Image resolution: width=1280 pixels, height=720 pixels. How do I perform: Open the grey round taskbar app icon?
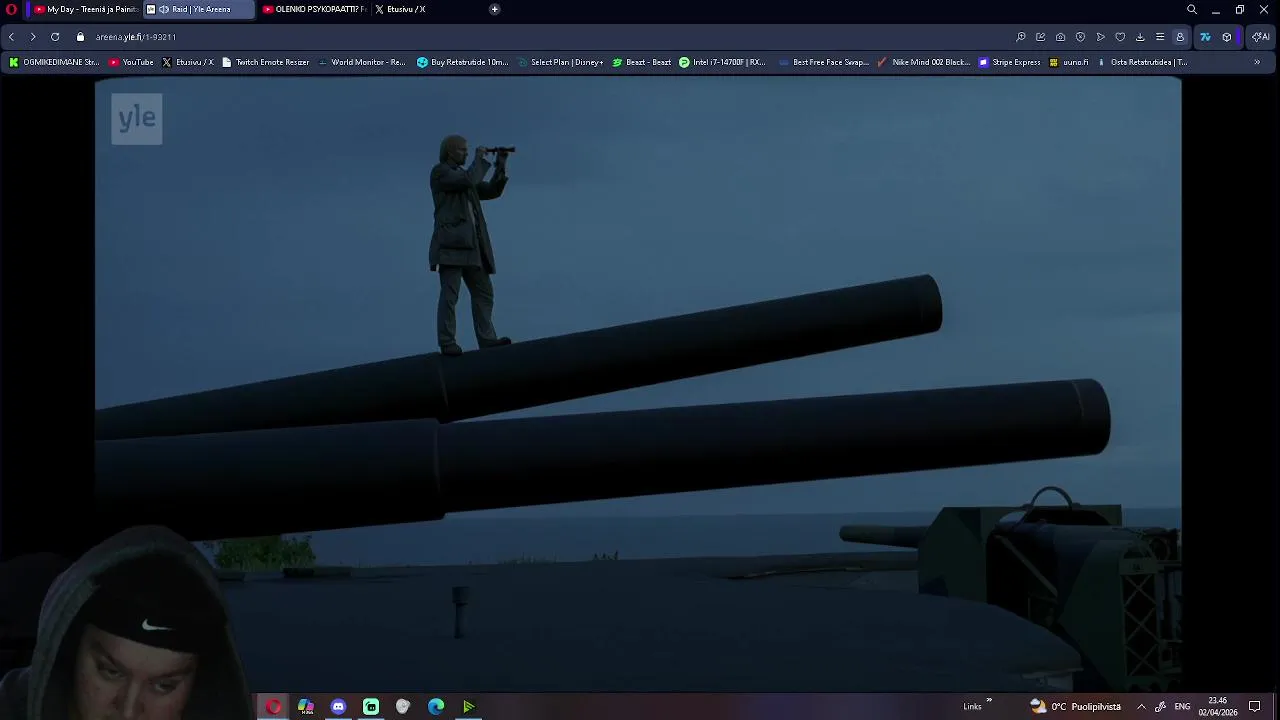pos(403,707)
